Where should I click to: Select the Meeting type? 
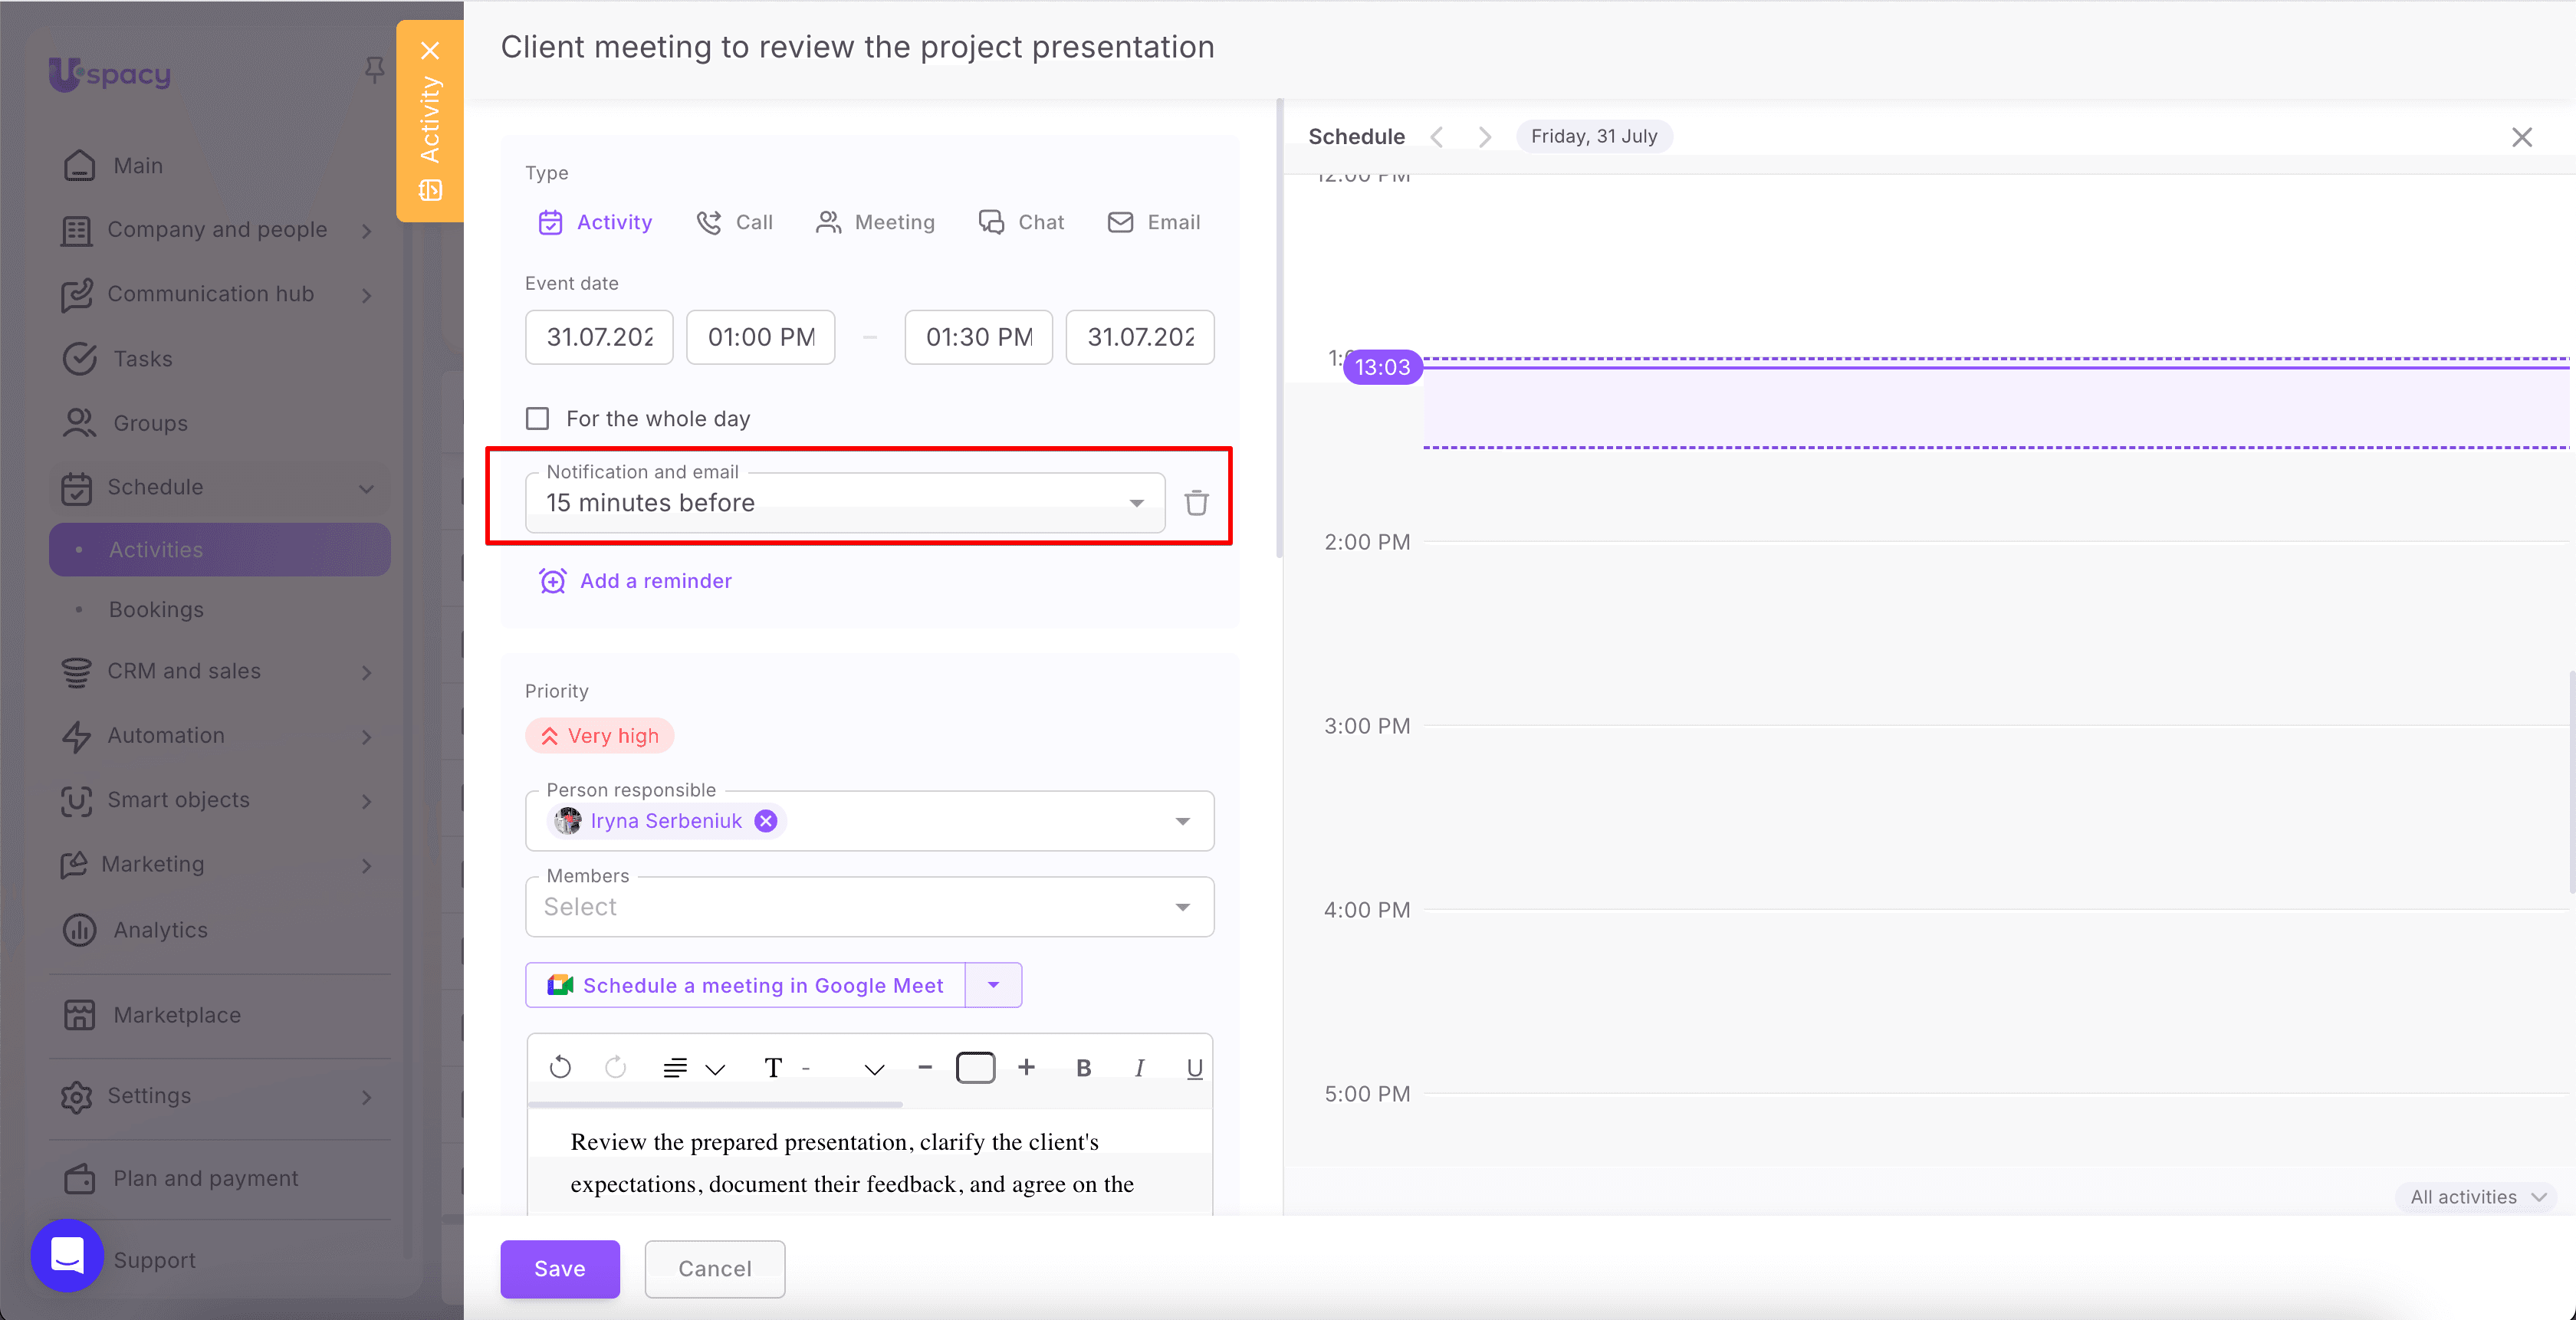tap(875, 222)
